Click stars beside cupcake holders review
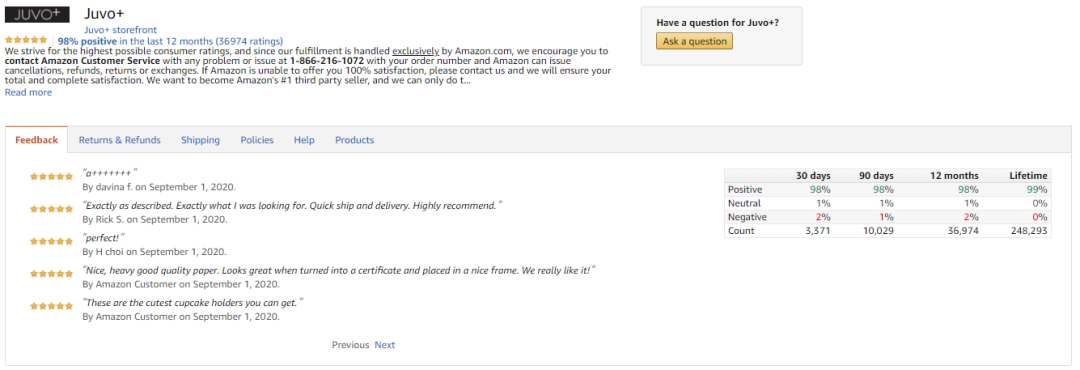The width and height of the screenshot is (1080, 370). [51, 306]
